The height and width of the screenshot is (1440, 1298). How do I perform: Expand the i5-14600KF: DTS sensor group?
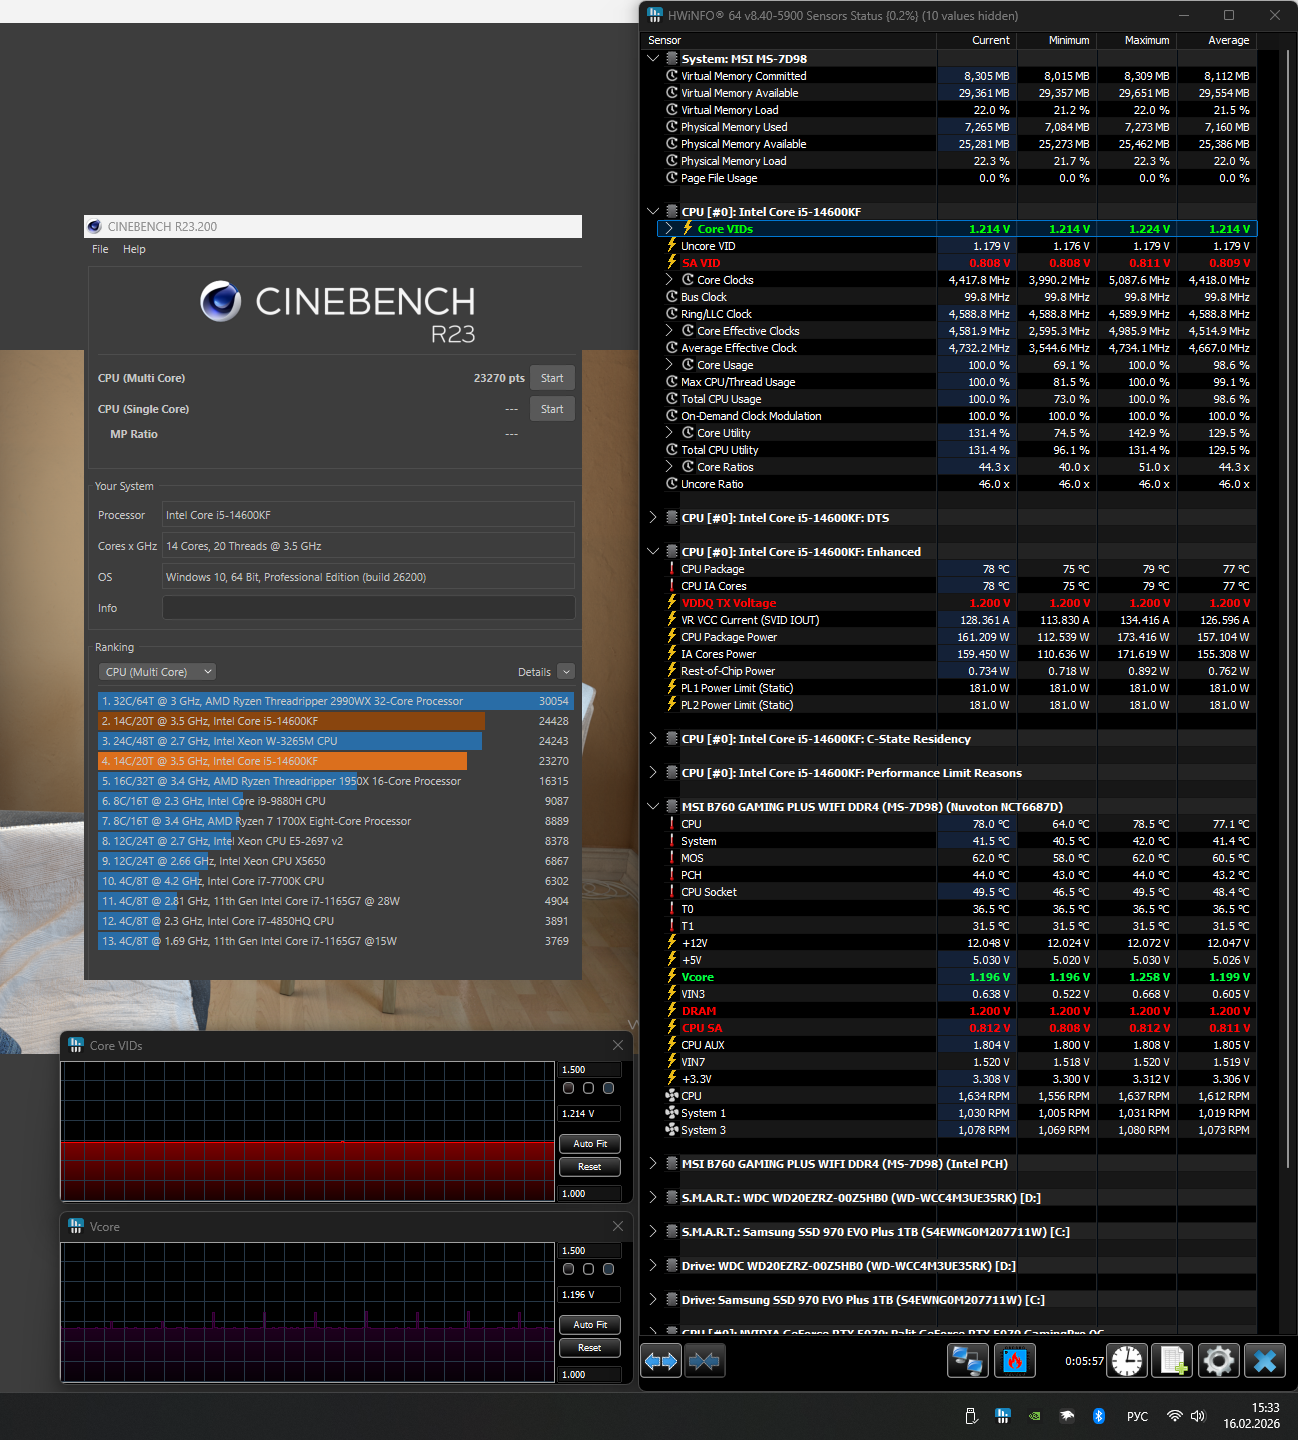click(653, 518)
